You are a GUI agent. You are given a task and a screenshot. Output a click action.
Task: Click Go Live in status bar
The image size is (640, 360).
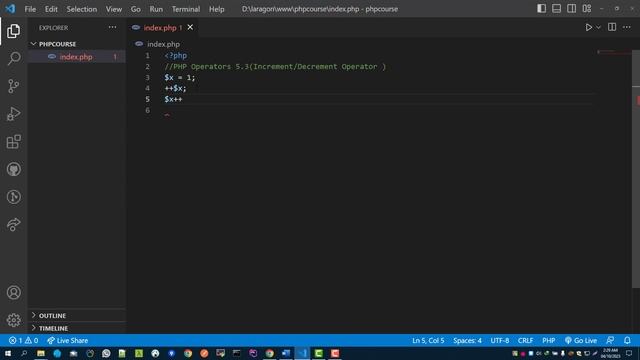tap(581, 340)
